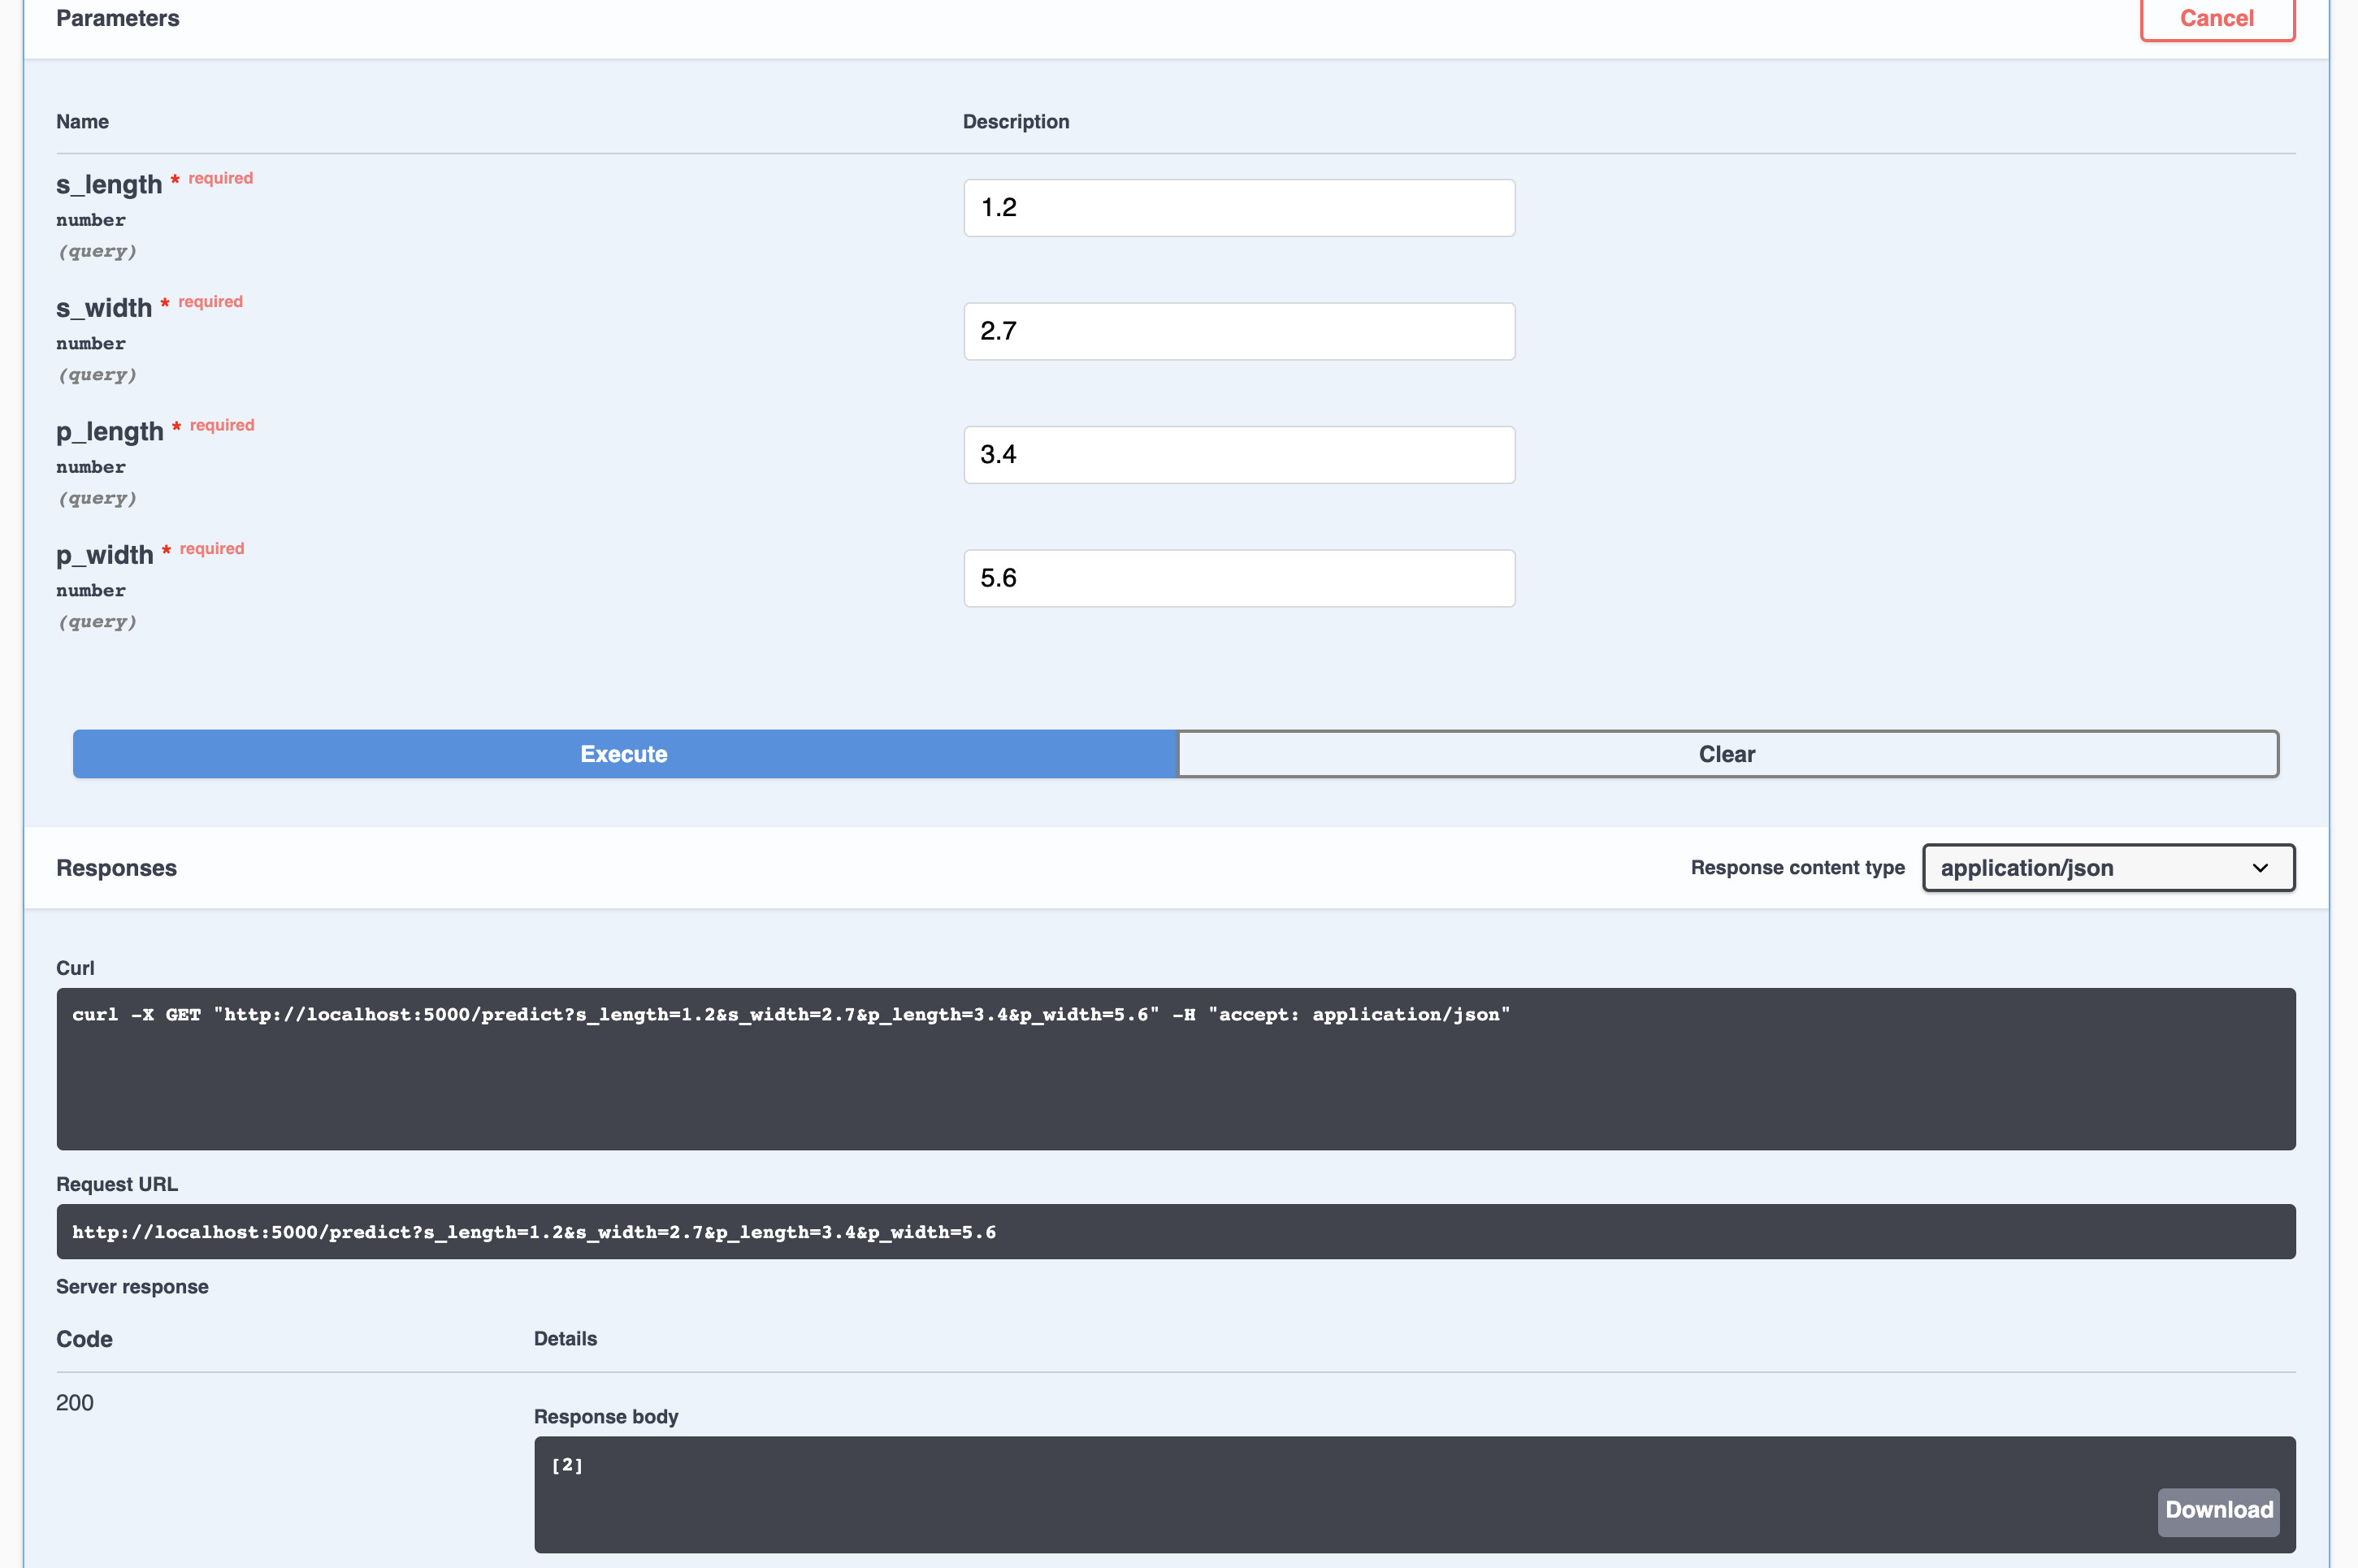Viewport: 2358px width, 1568px height.
Task: Click the curl command code block
Action: pos(1175,1068)
